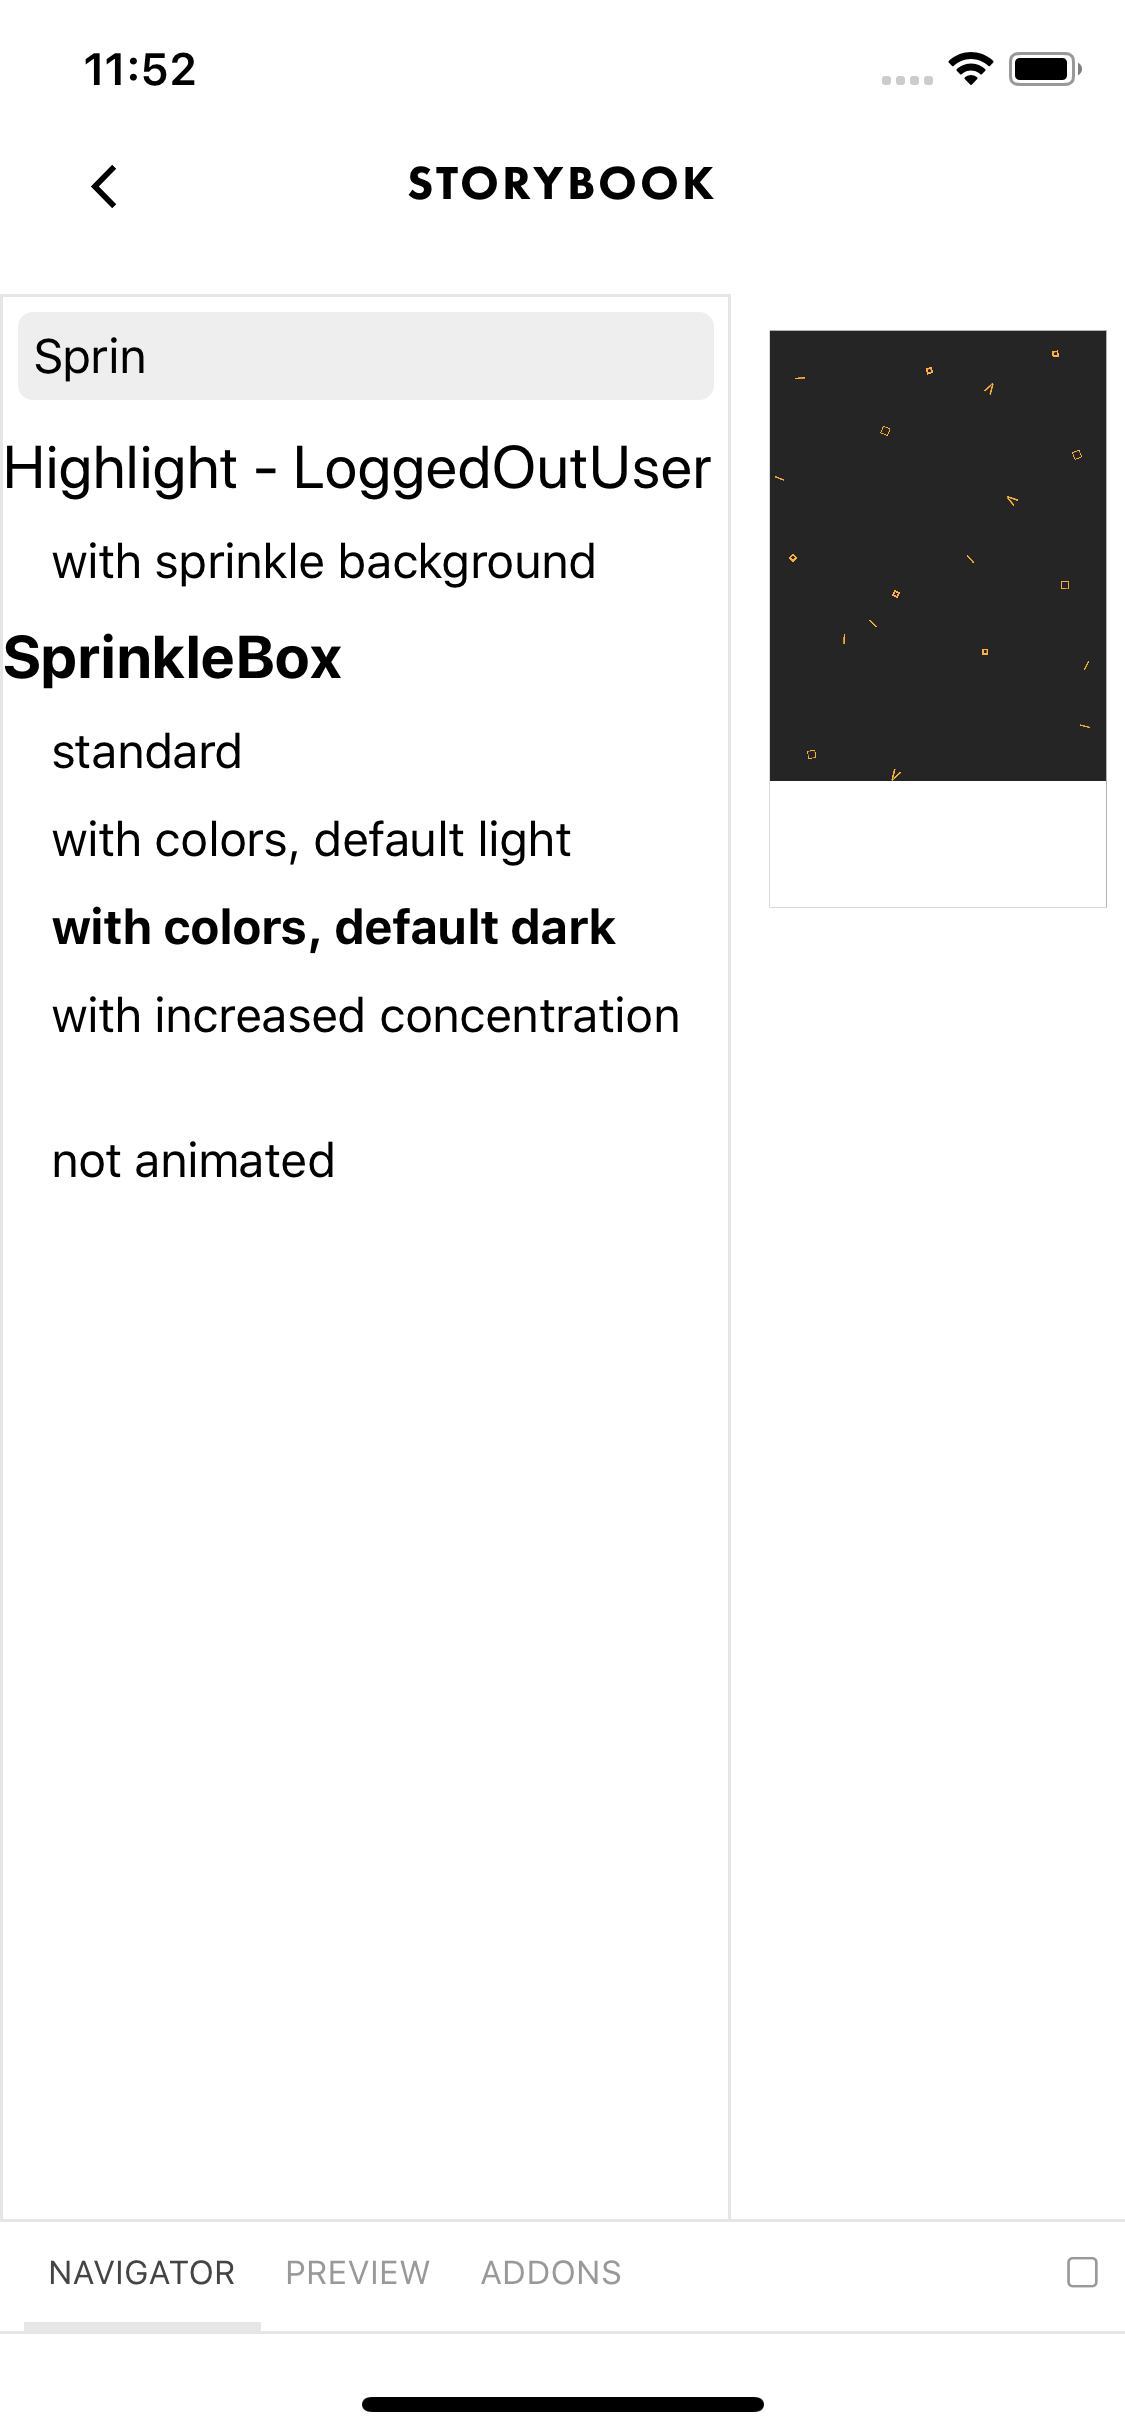The height and width of the screenshot is (2436, 1125).
Task: Switch to the NAVIGATOR tab
Action: (x=142, y=2273)
